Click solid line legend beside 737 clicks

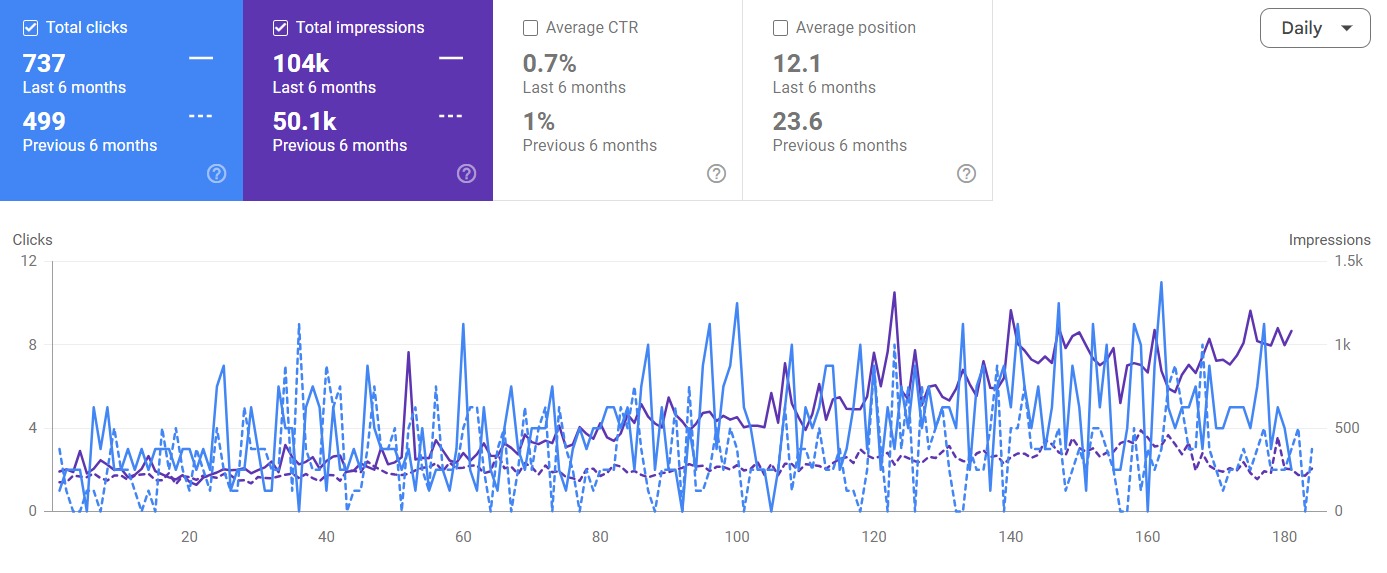(201, 59)
